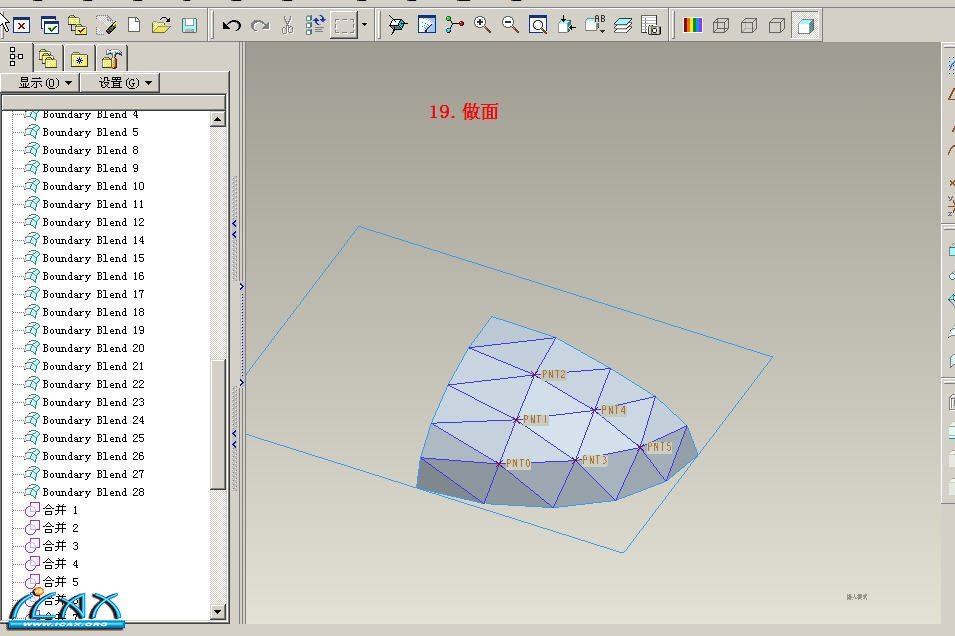Expand the selection box tool dropdown arrow

coord(364,26)
